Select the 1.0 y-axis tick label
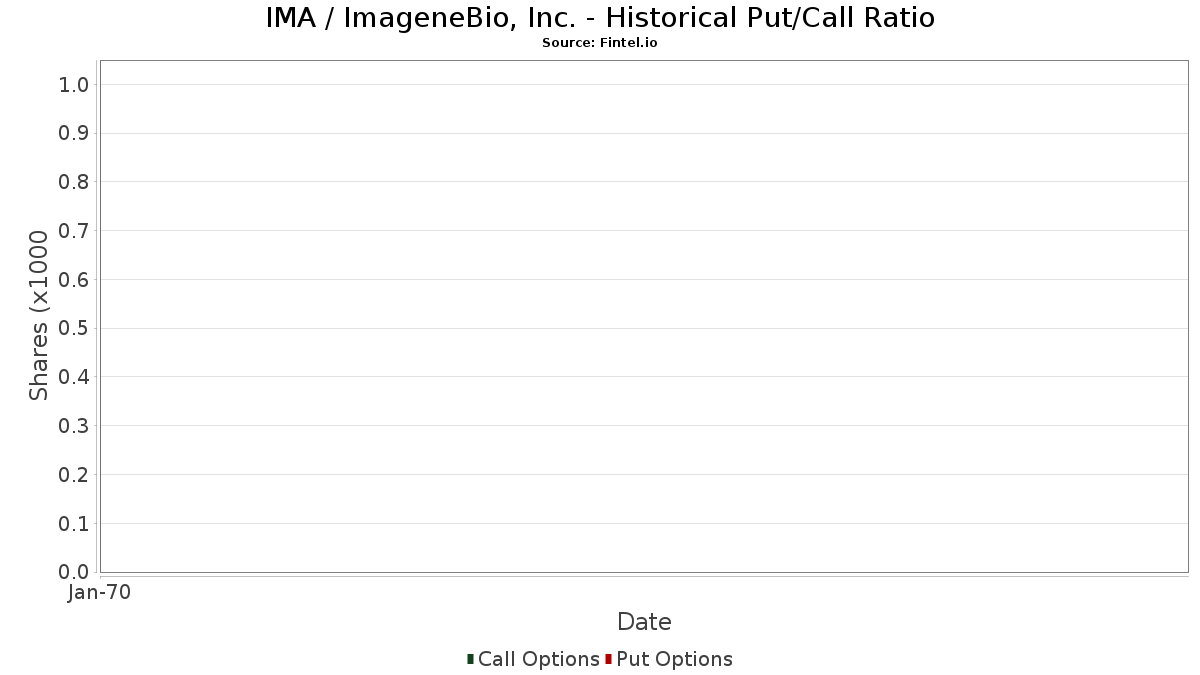Screen dimensions: 1200x675 pos(74,84)
